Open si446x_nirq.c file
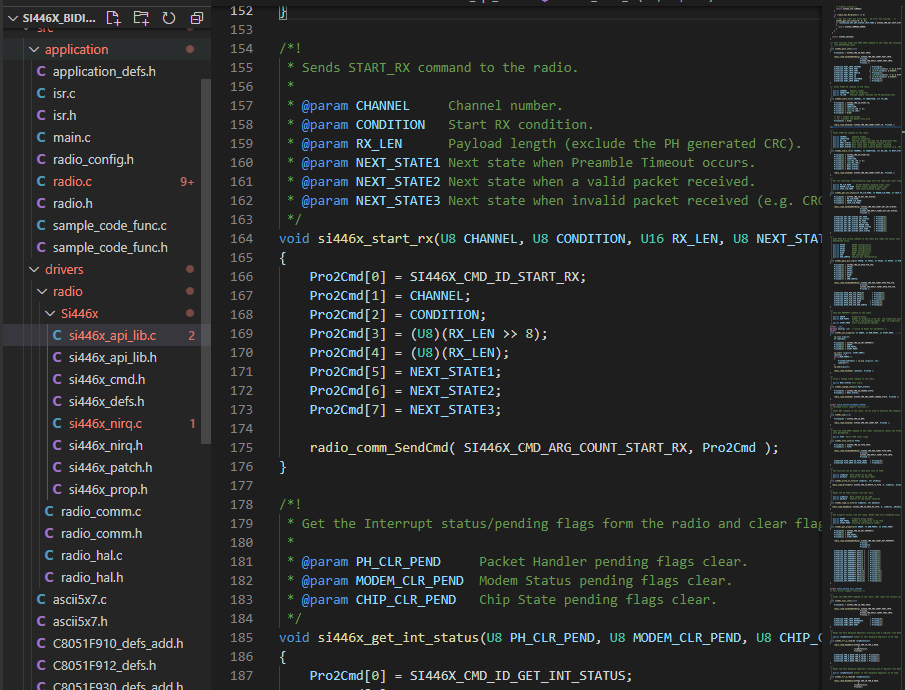 (x=104, y=423)
